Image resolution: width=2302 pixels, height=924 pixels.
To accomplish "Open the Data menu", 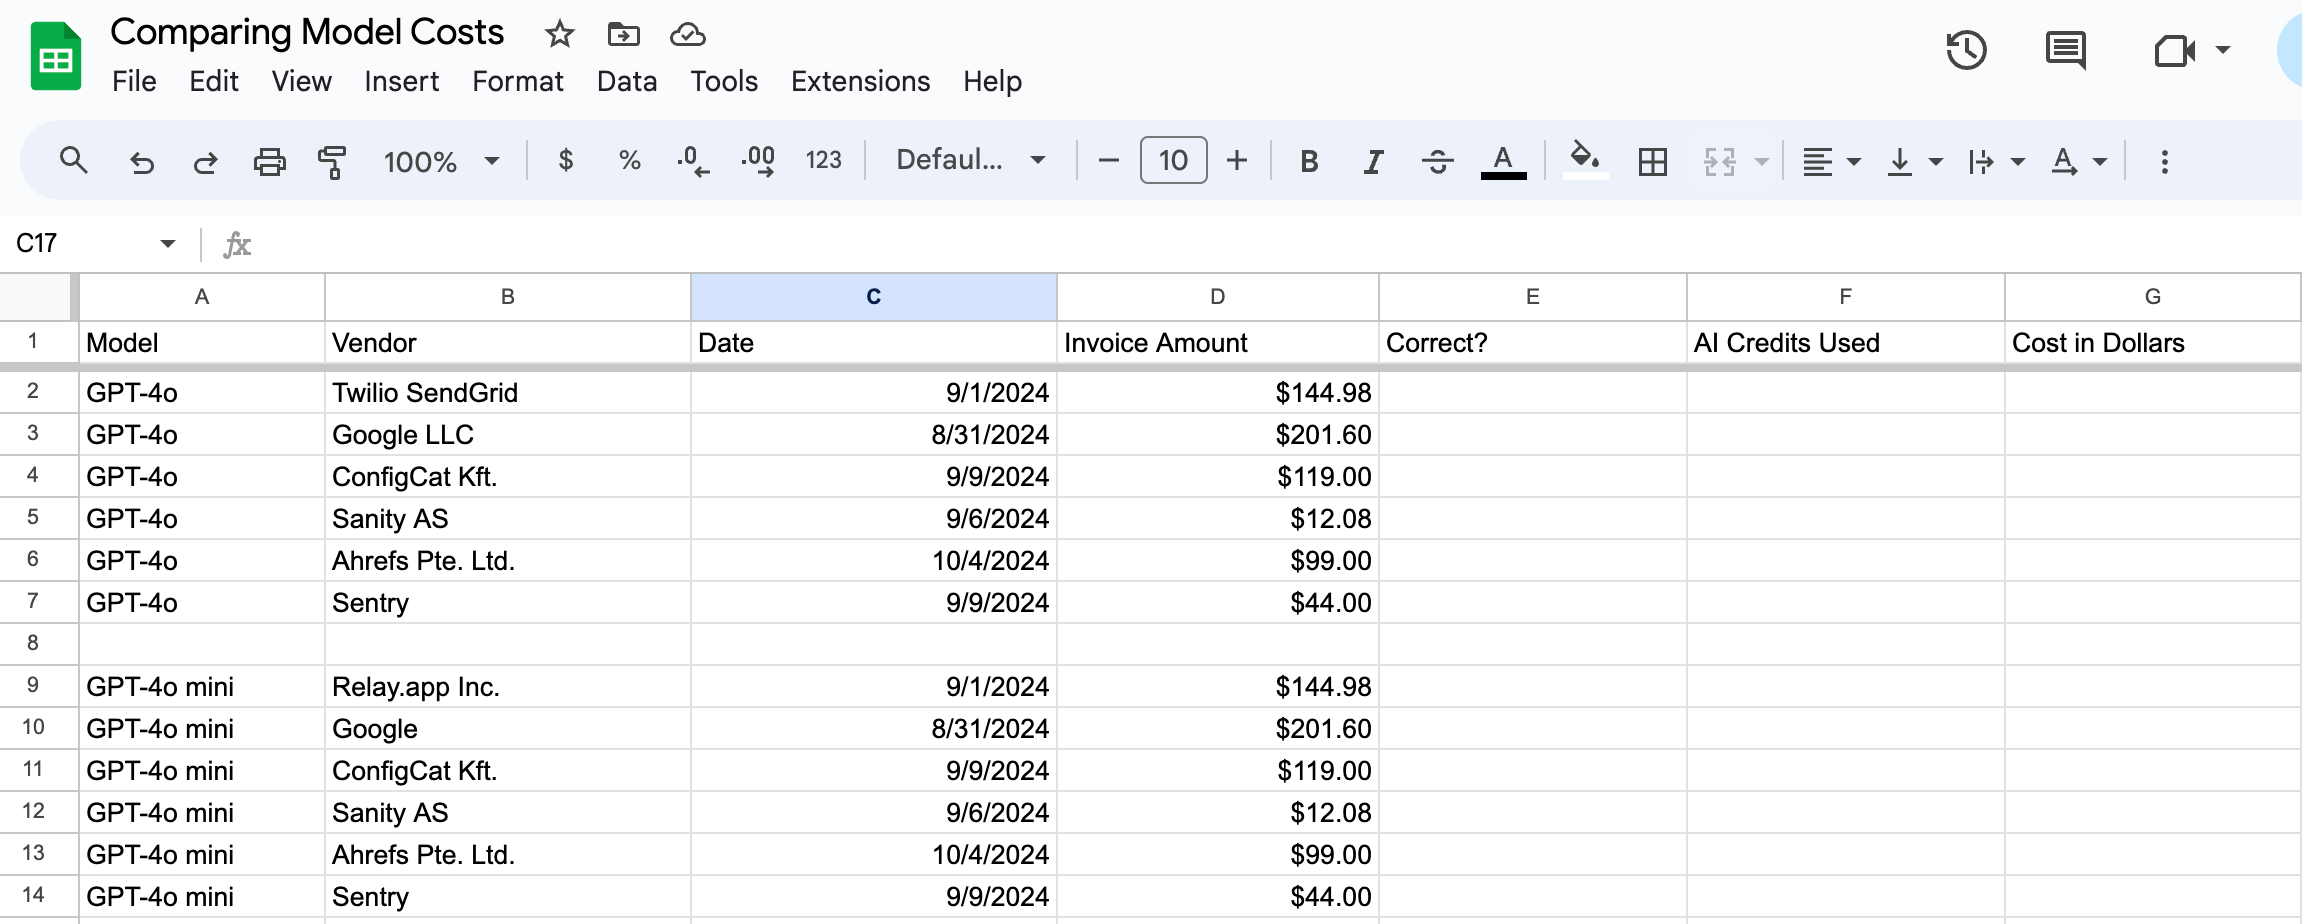I will point(627,81).
